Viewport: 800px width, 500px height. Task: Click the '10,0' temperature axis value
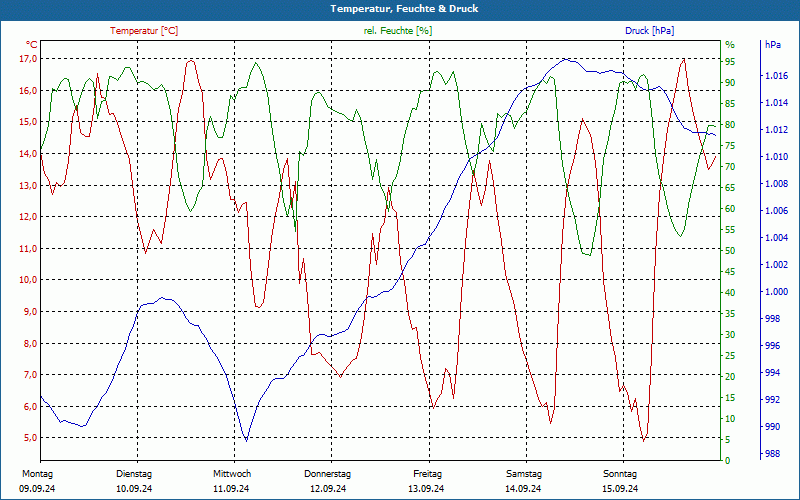pos(29,280)
